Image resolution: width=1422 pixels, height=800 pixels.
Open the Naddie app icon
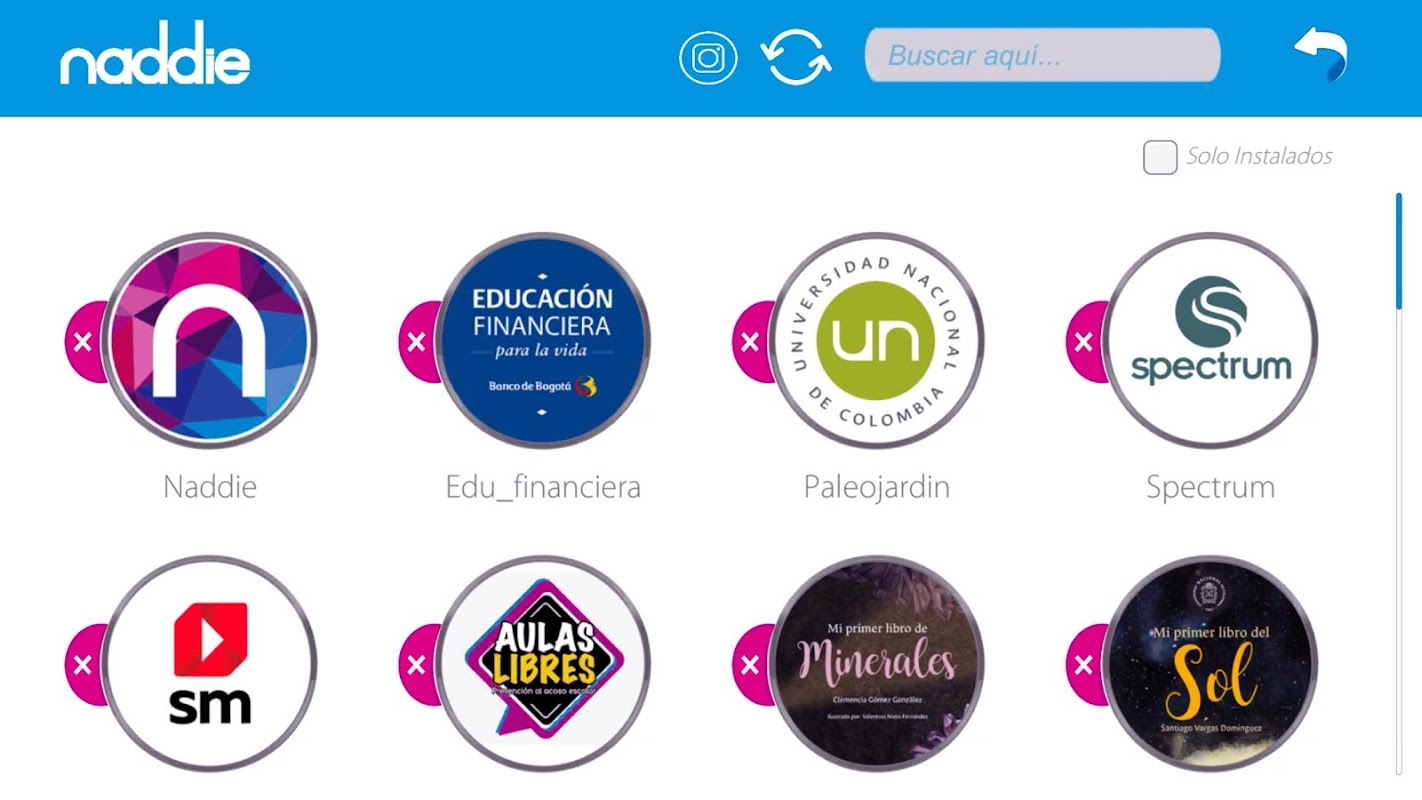click(x=210, y=340)
